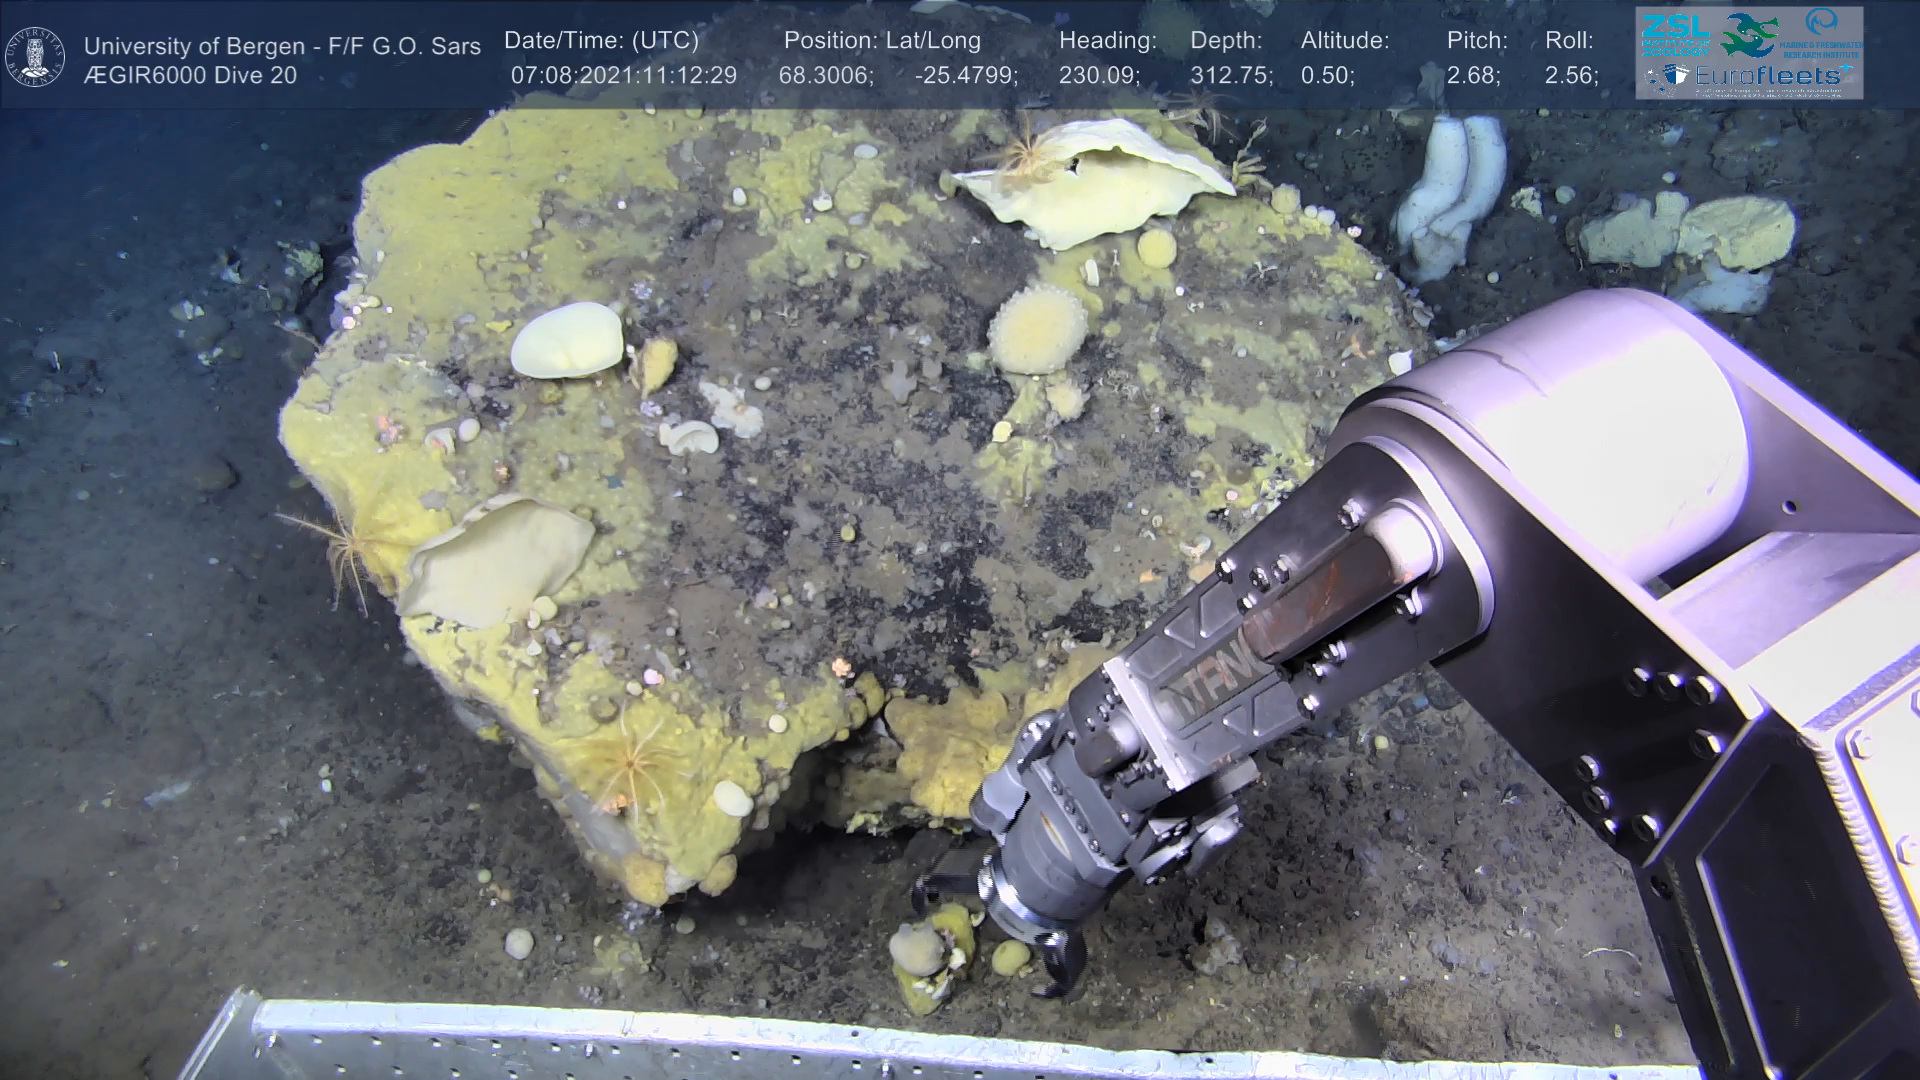Click the longitude value -25.4799
1920x1080 pixels.
(966, 76)
